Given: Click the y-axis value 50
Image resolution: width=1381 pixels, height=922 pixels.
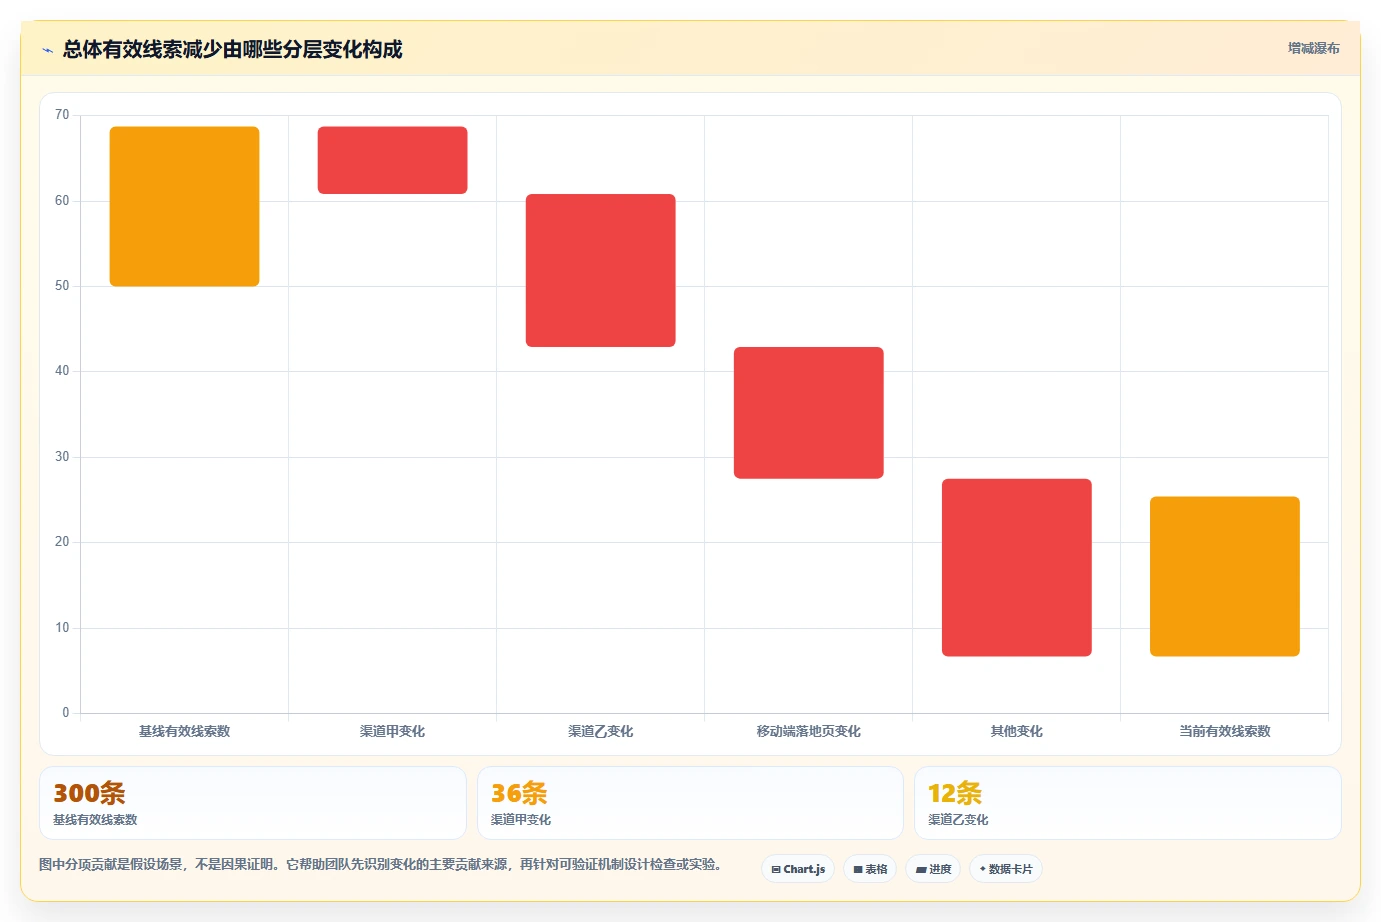Looking at the screenshot, I should tap(62, 286).
